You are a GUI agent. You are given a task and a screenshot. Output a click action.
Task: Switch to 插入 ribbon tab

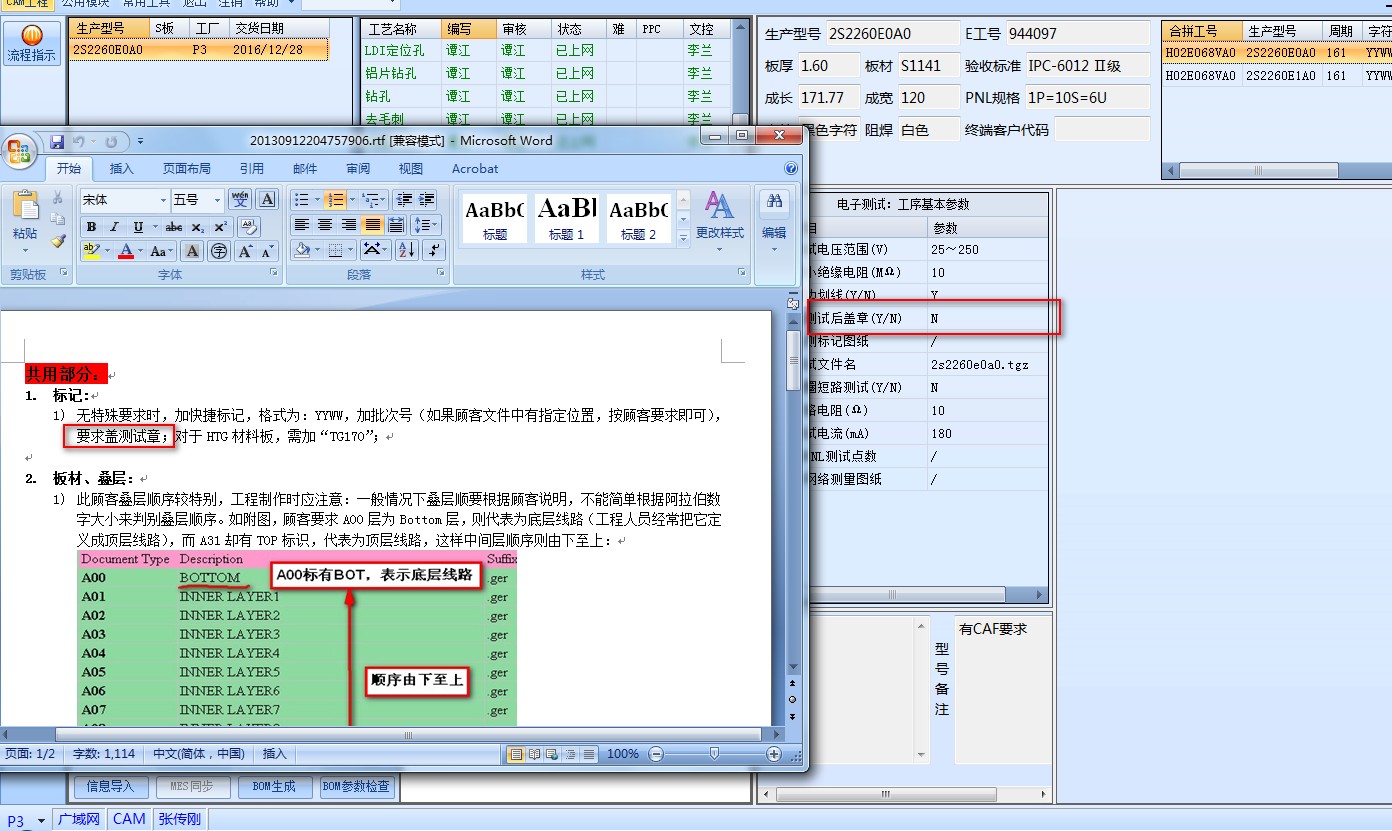pos(121,169)
